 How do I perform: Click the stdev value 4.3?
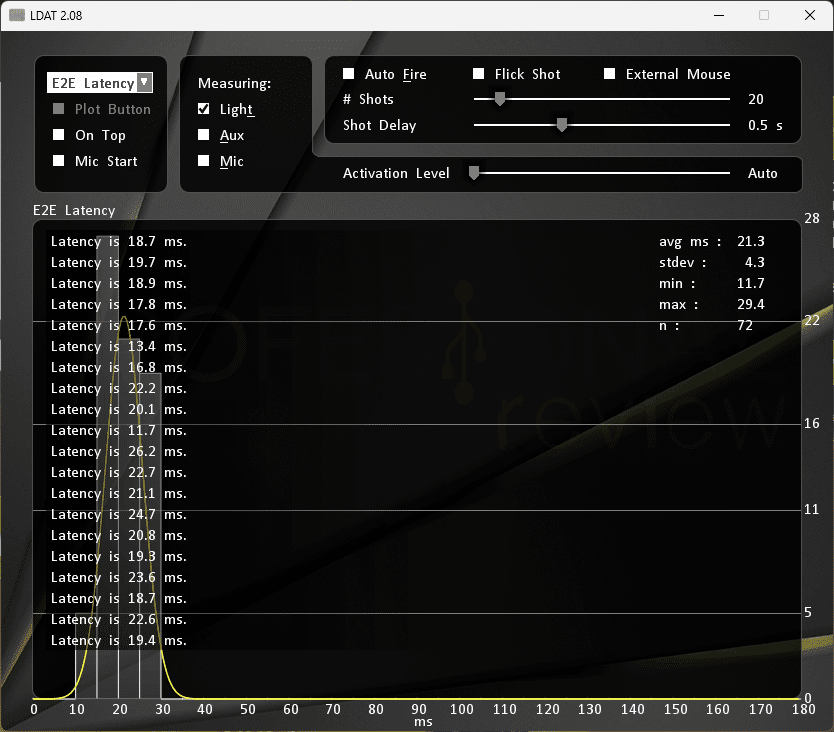tap(754, 262)
